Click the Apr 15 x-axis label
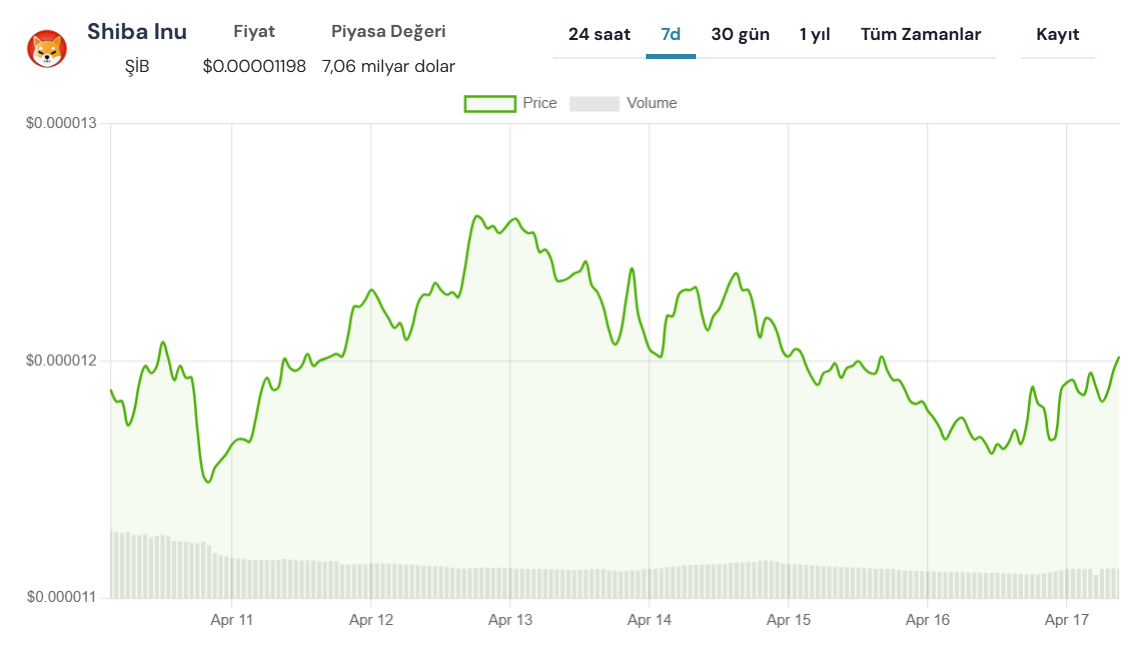This screenshot has height=649, width=1144. pyautogui.click(x=788, y=620)
